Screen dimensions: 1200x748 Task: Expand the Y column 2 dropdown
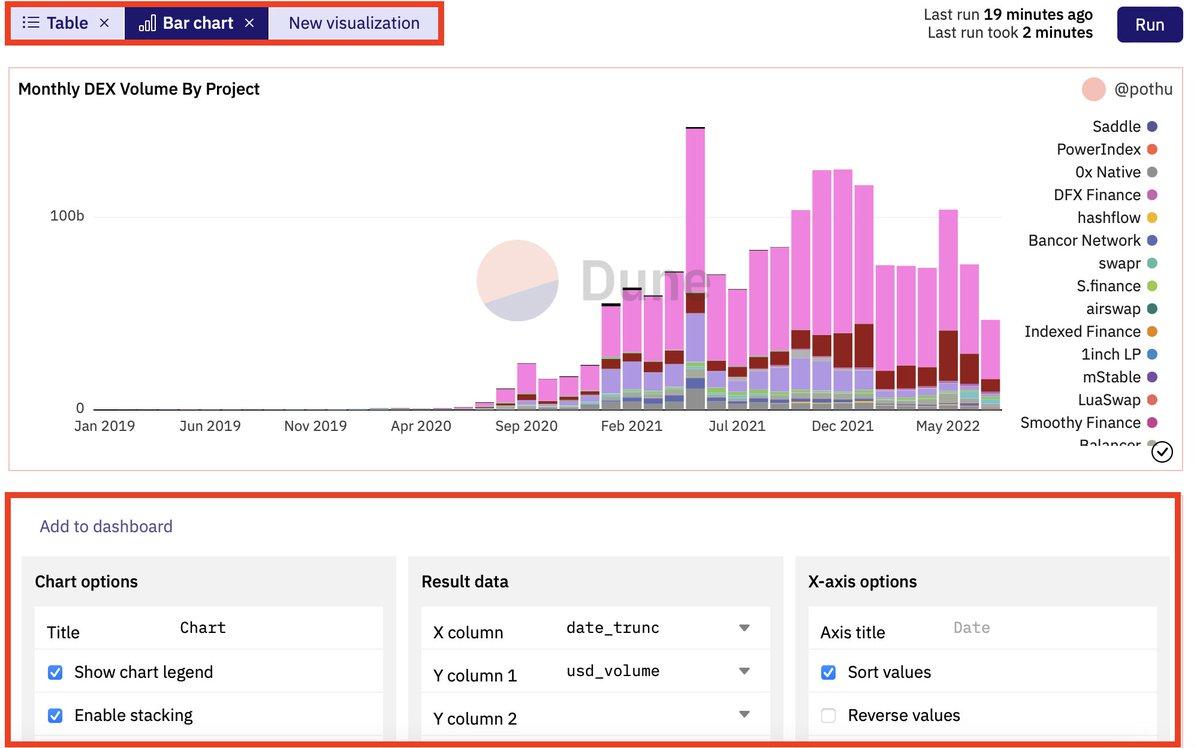pos(744,714)
